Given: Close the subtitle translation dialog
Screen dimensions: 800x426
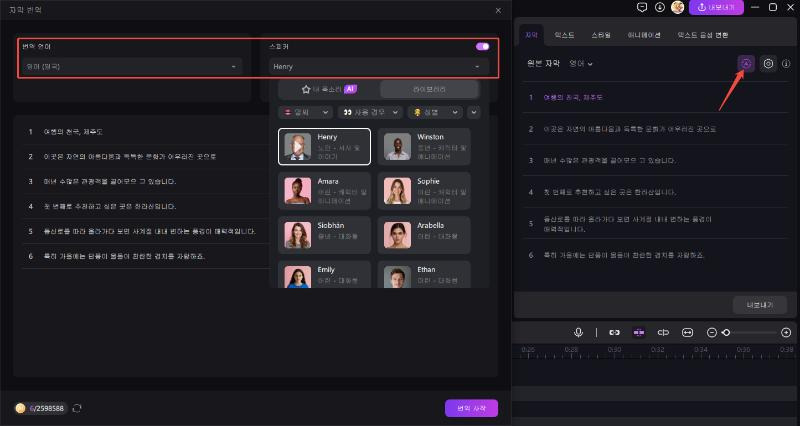Looking at the screenshot, I should click(498, 10).
